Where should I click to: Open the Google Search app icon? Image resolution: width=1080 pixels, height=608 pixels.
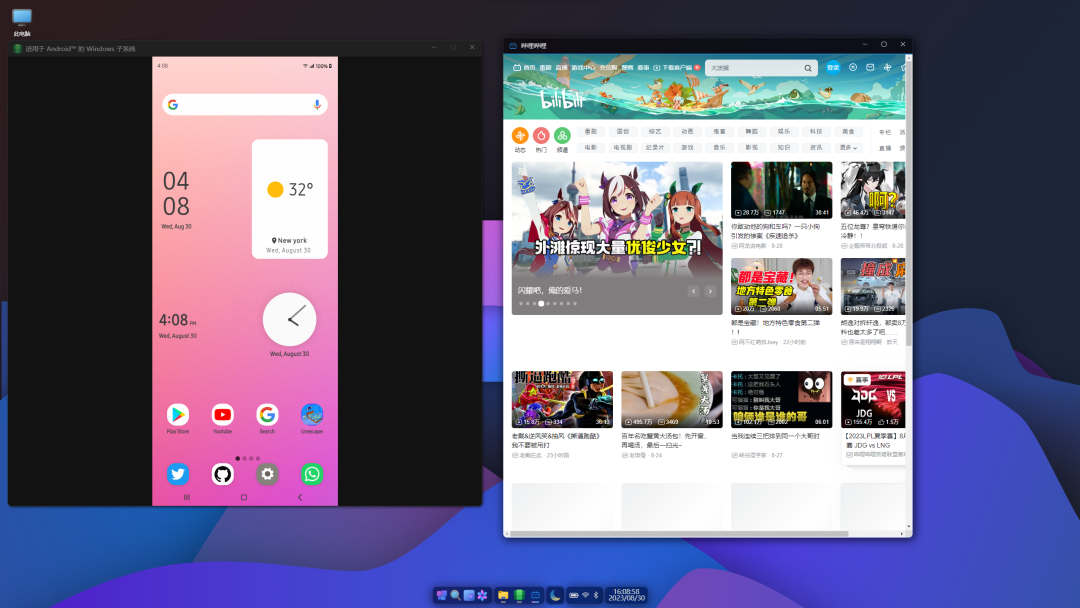click(267, 415)
